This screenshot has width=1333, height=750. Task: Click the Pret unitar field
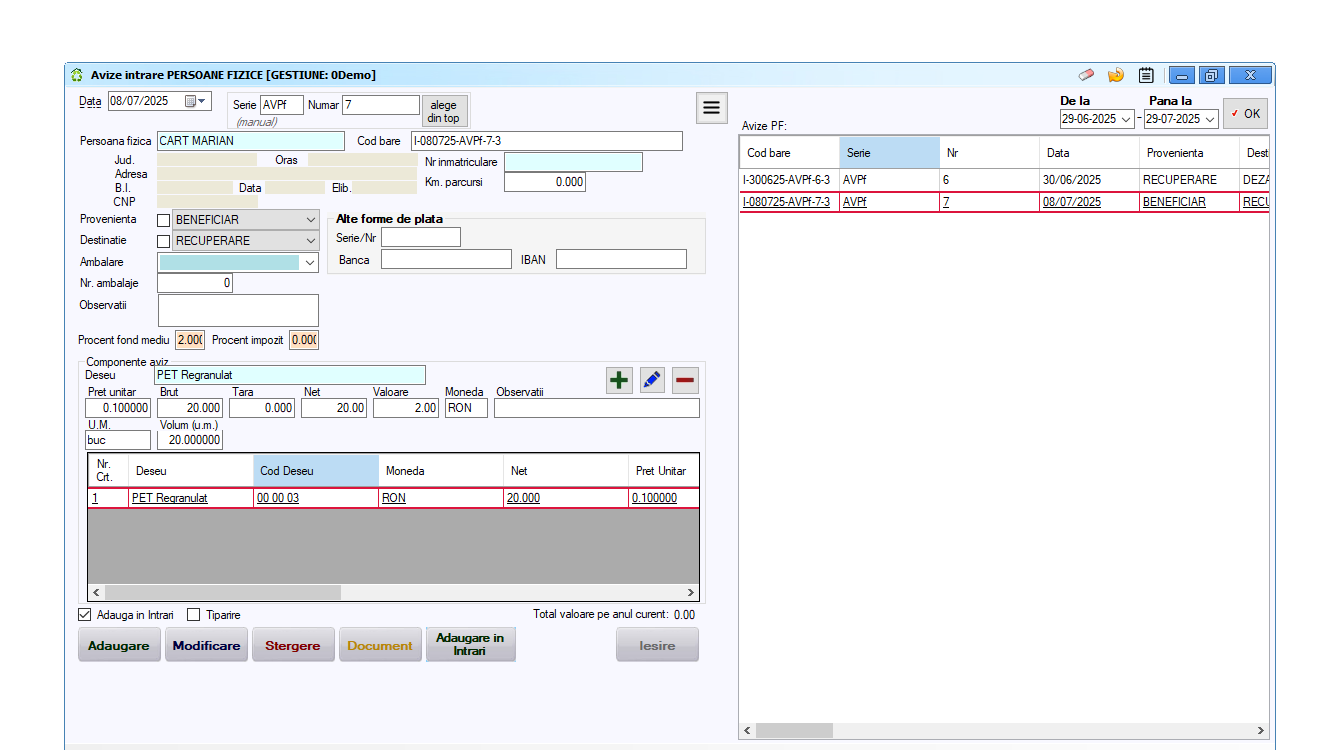tap(118, 408)
